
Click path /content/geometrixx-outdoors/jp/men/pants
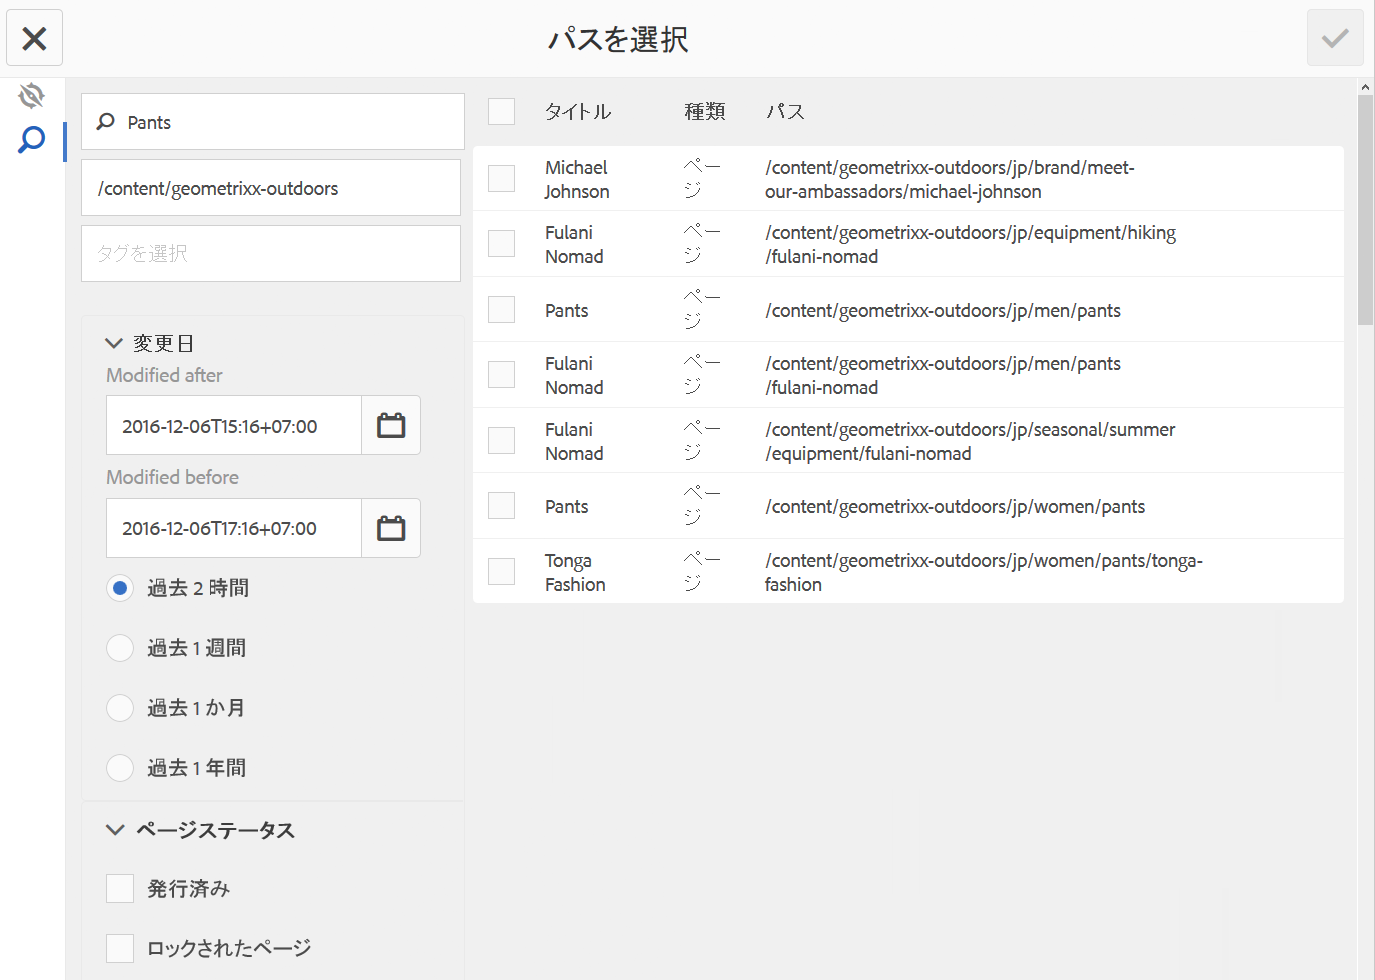tap(943, 310)
